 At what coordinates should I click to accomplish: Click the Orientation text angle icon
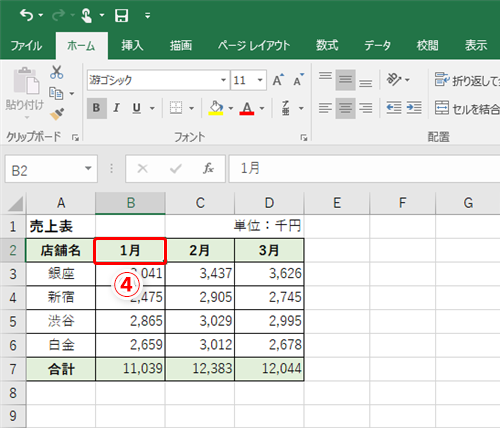pos(394,80)
